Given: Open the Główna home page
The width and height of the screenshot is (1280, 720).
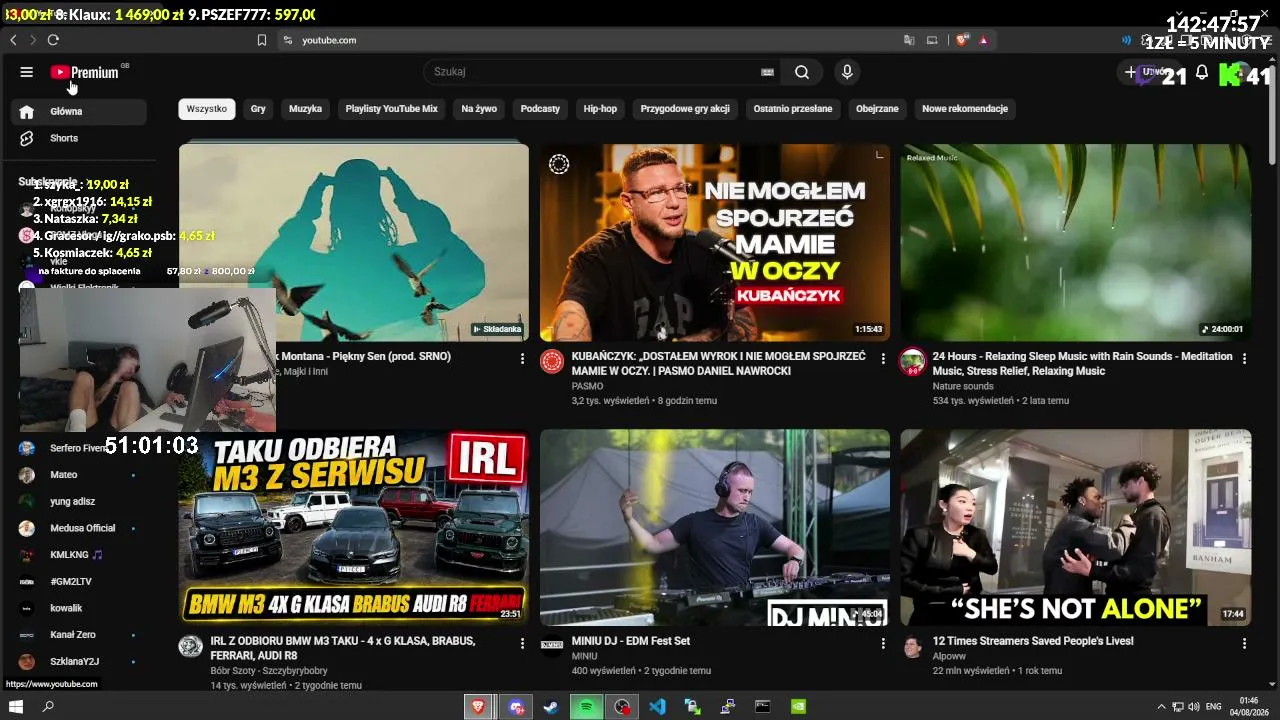Looking at the screenshot, I should (x=79, y=111).
